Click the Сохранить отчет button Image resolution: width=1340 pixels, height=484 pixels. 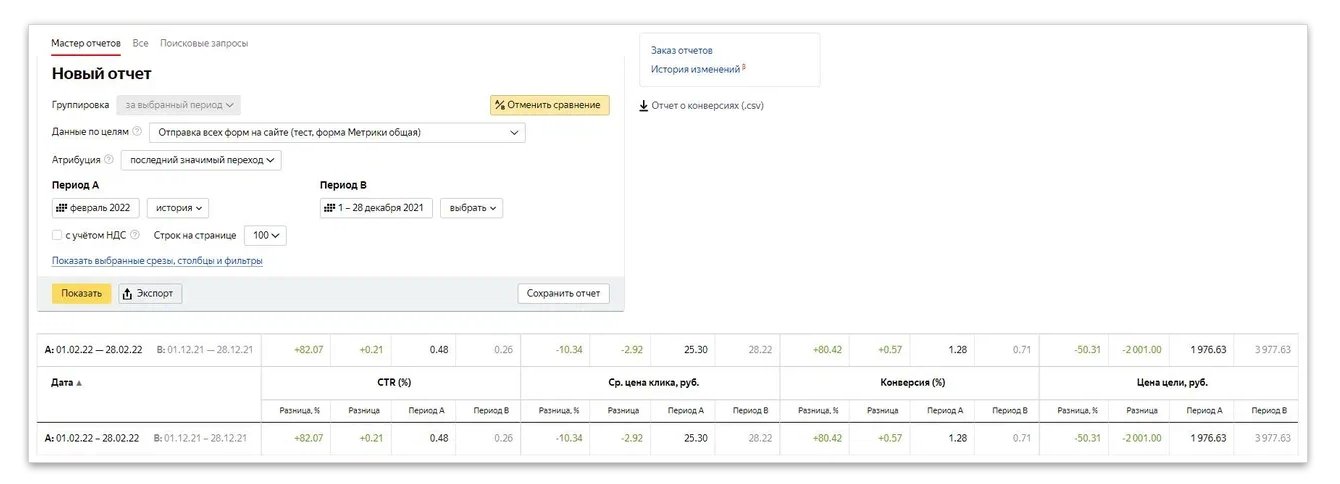tap(563, 293)
